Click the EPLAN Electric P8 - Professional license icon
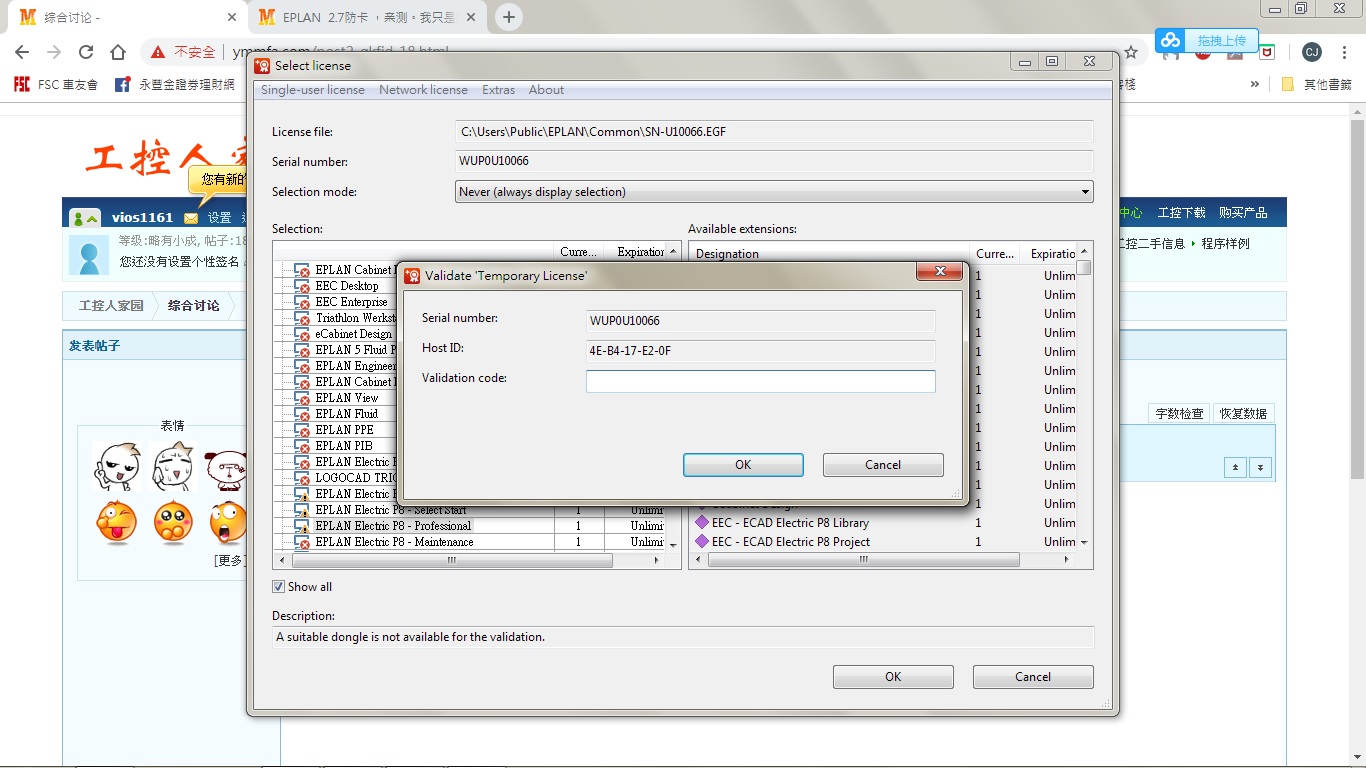This screenshot has height=768, width=1366. click(302, 526)
